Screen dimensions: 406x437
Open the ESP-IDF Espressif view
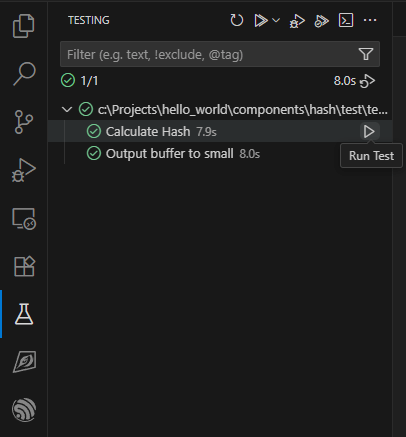pyautogui.click(x=24, y=409)
